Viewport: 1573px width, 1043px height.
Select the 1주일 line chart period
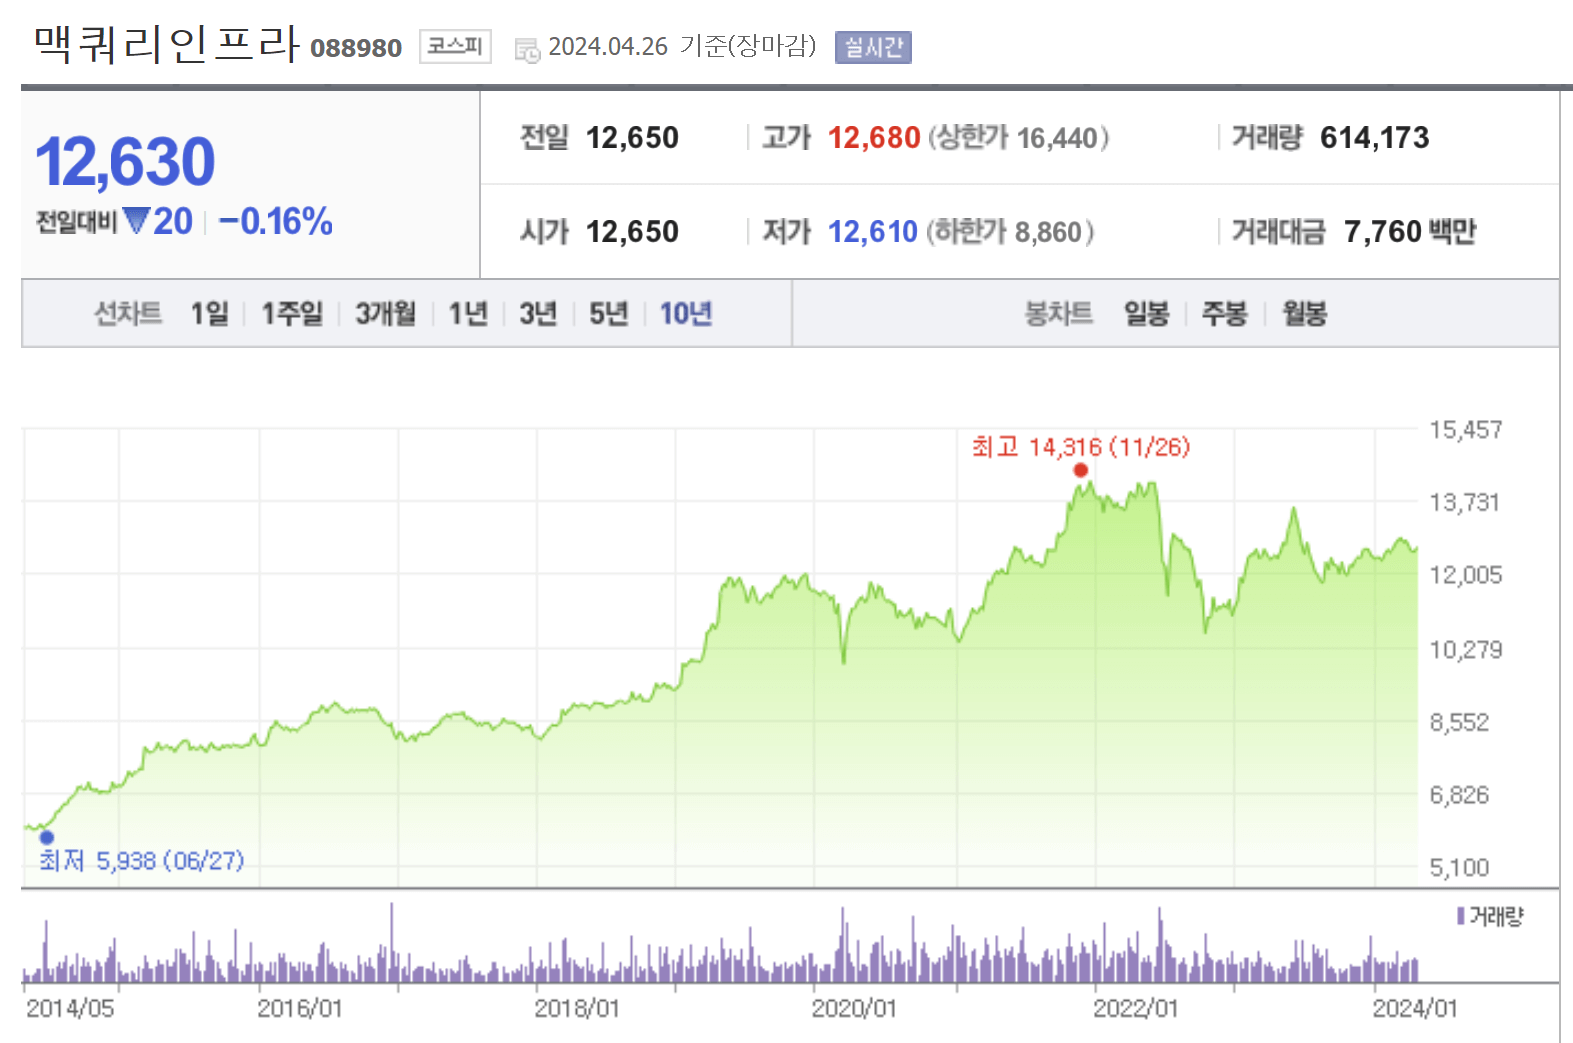pyautogui.click(x=292, y=314)
